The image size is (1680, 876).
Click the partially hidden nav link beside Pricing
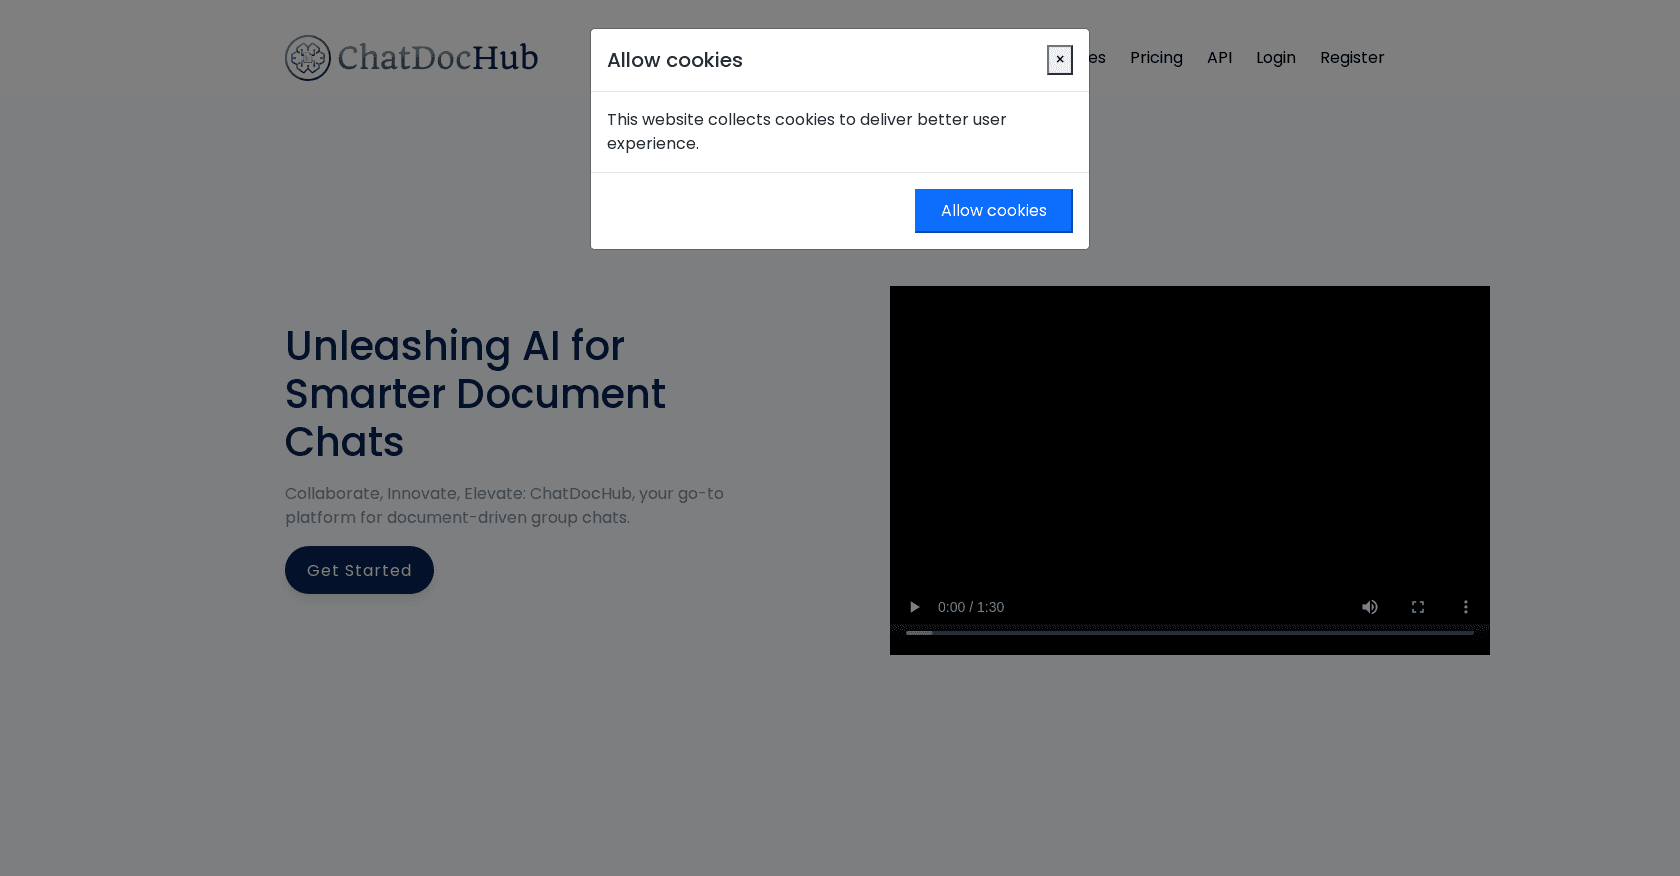[1098, 58]
